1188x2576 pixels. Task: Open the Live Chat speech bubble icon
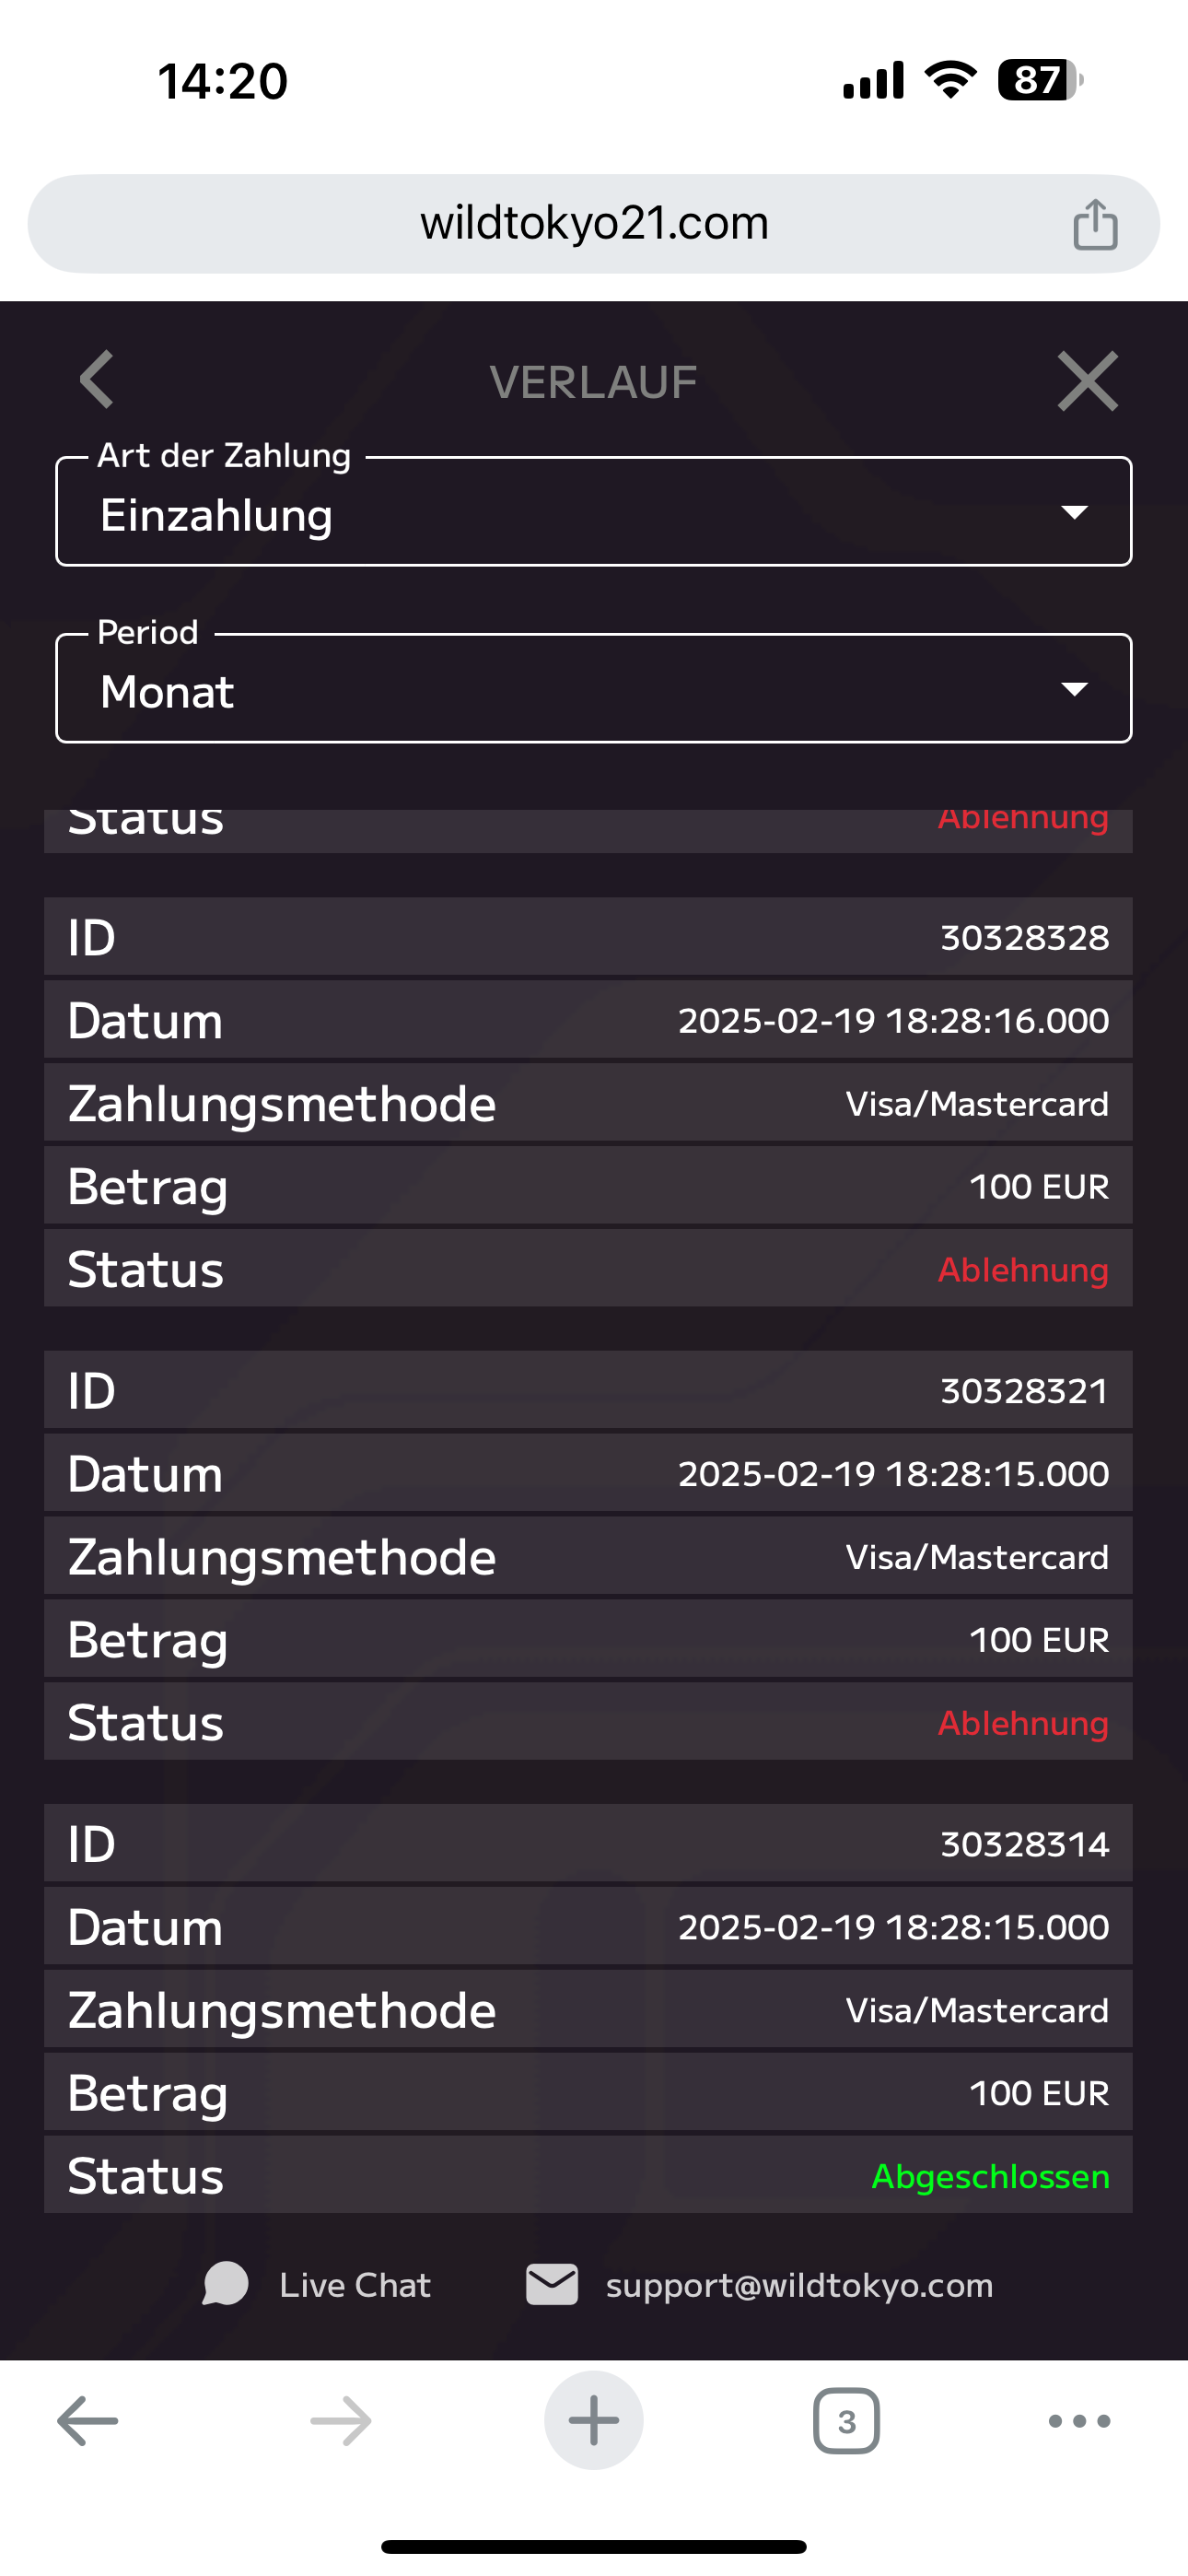tap(225, 2284)
